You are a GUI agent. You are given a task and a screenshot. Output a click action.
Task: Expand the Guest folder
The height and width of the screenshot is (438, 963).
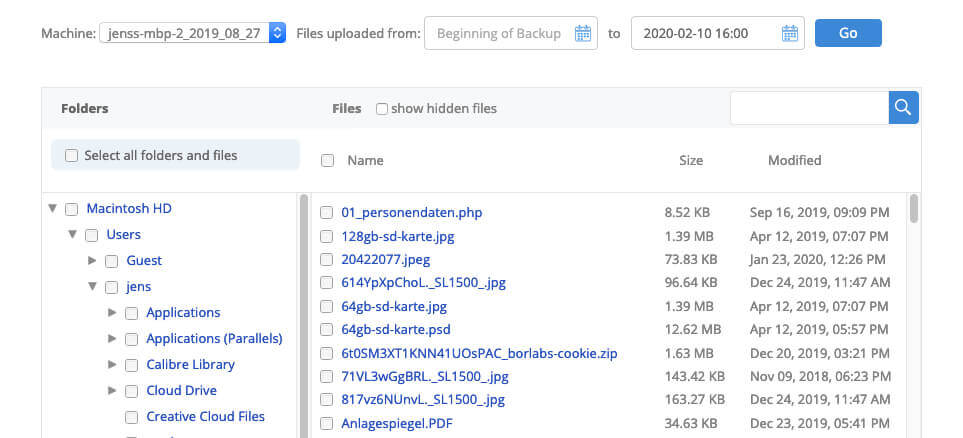92,261
